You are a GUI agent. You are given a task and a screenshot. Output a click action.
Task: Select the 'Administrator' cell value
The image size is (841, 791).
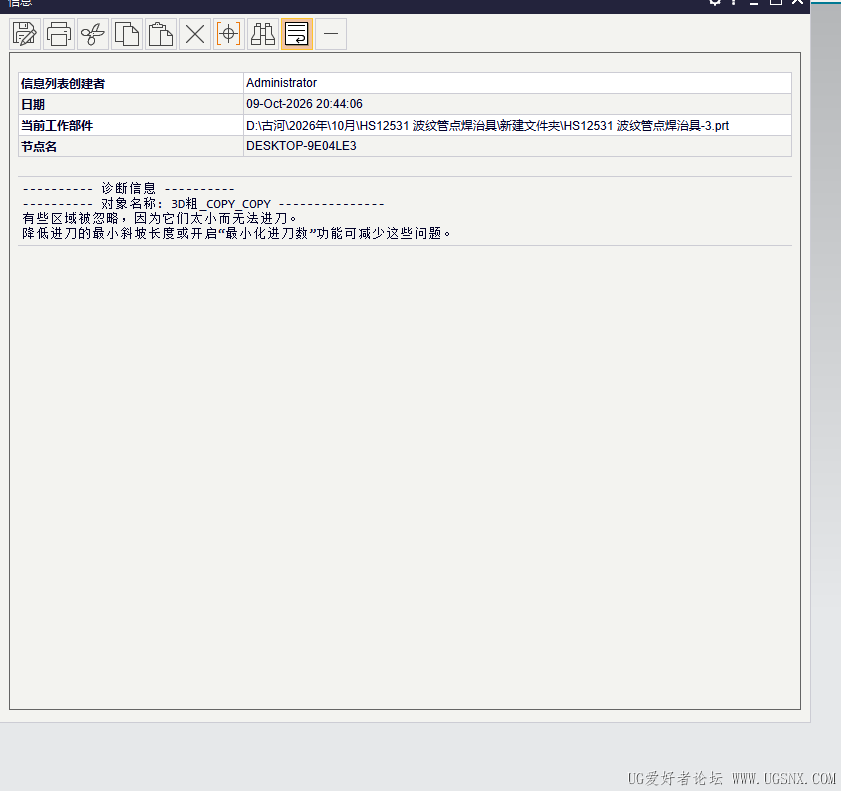click(x=281, y=83)
